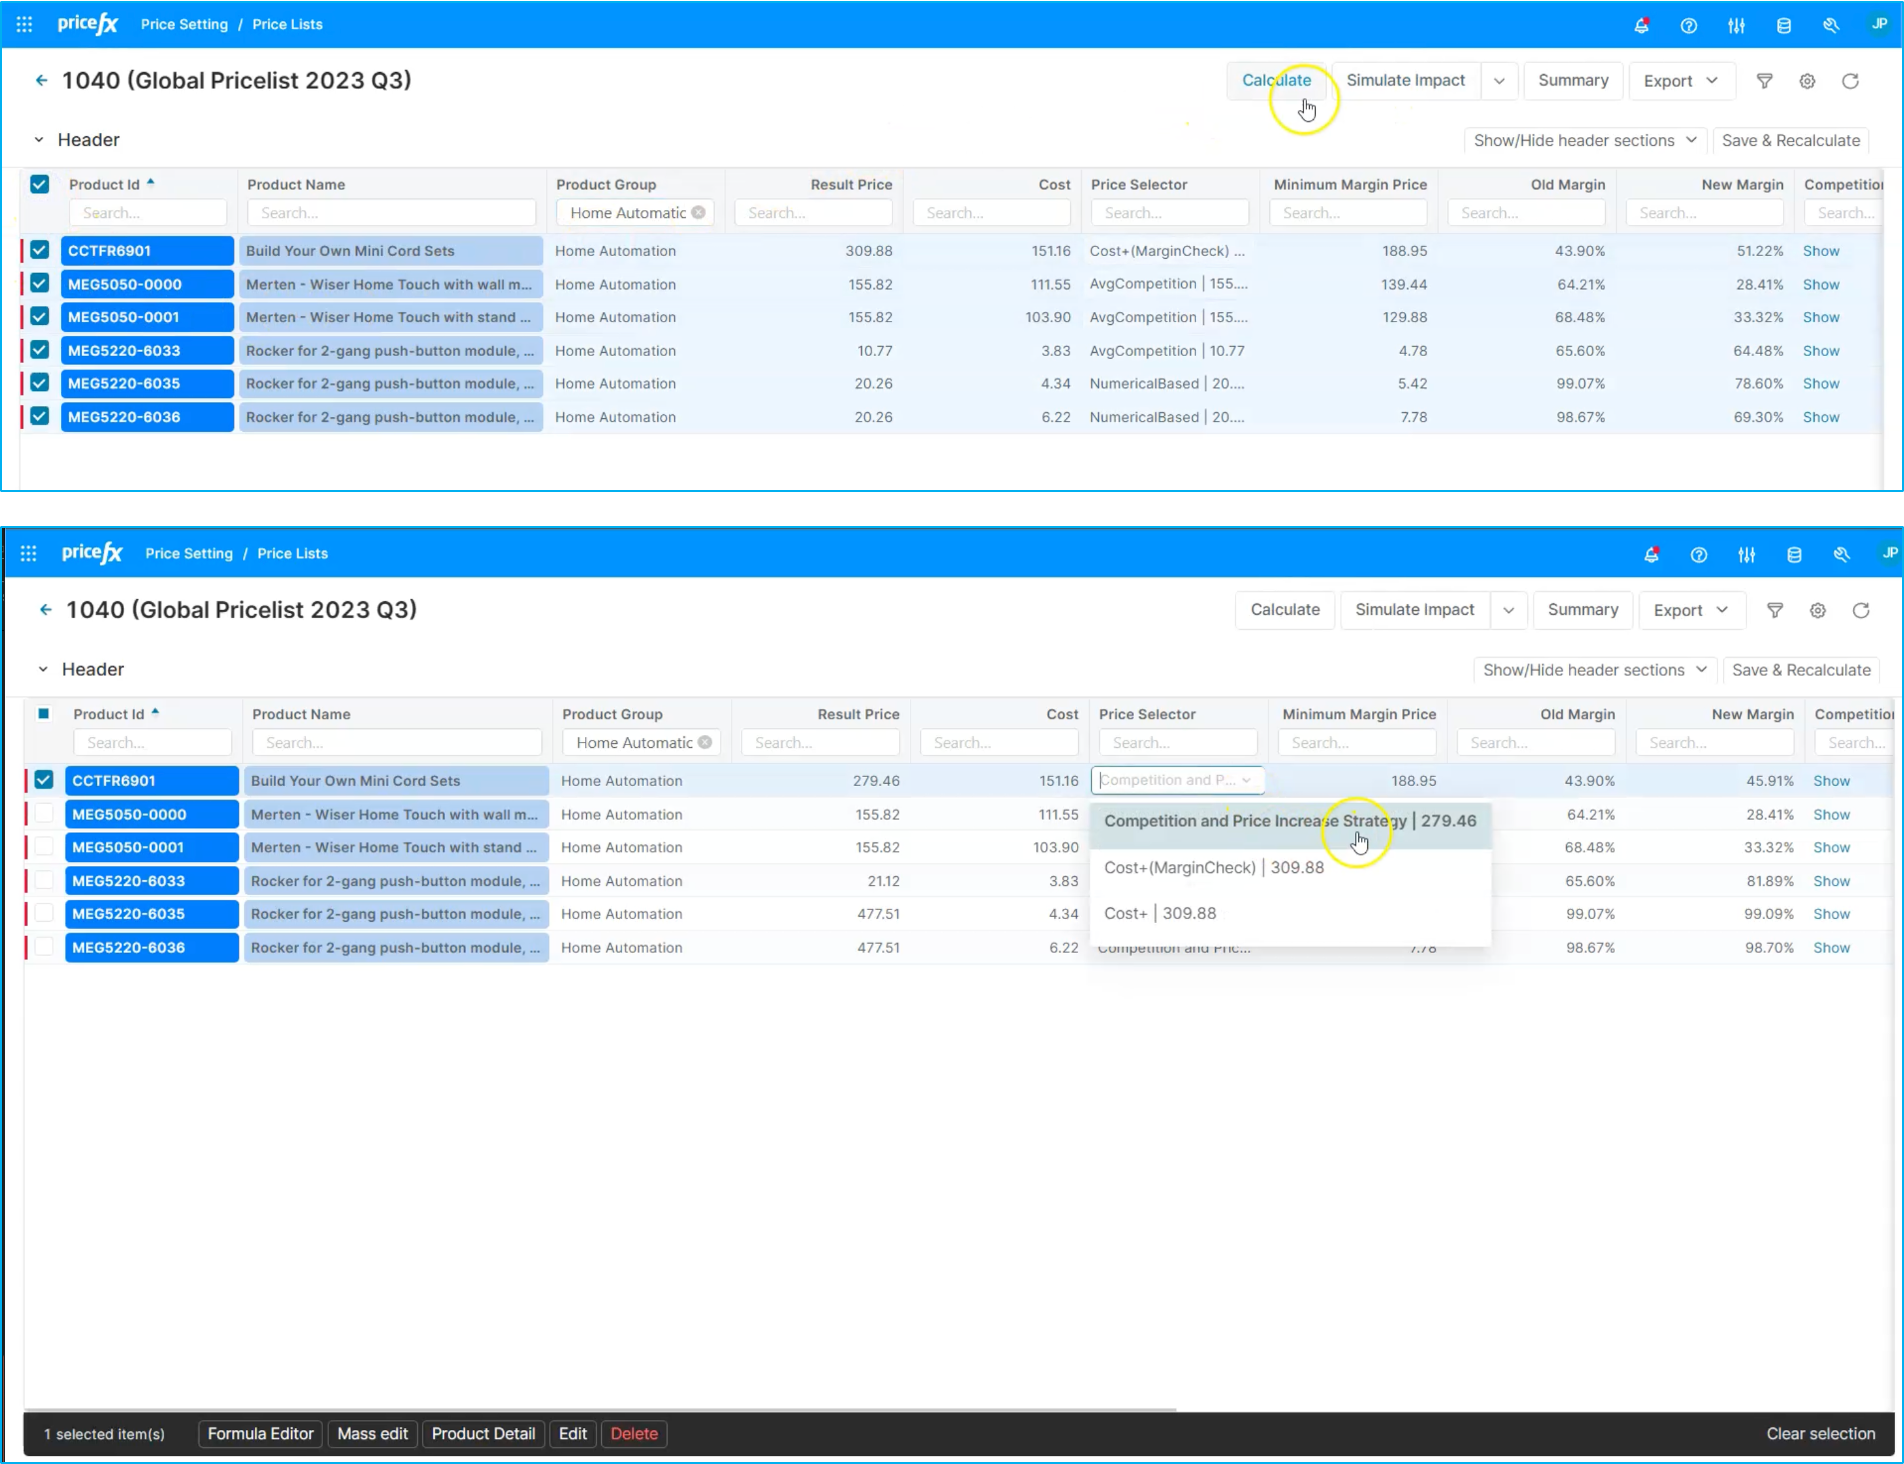Open the app grid launcher in the upper window
The width and height of the screenshot is (1904, 1464).
pyautogui.click(x=24, y=24)
